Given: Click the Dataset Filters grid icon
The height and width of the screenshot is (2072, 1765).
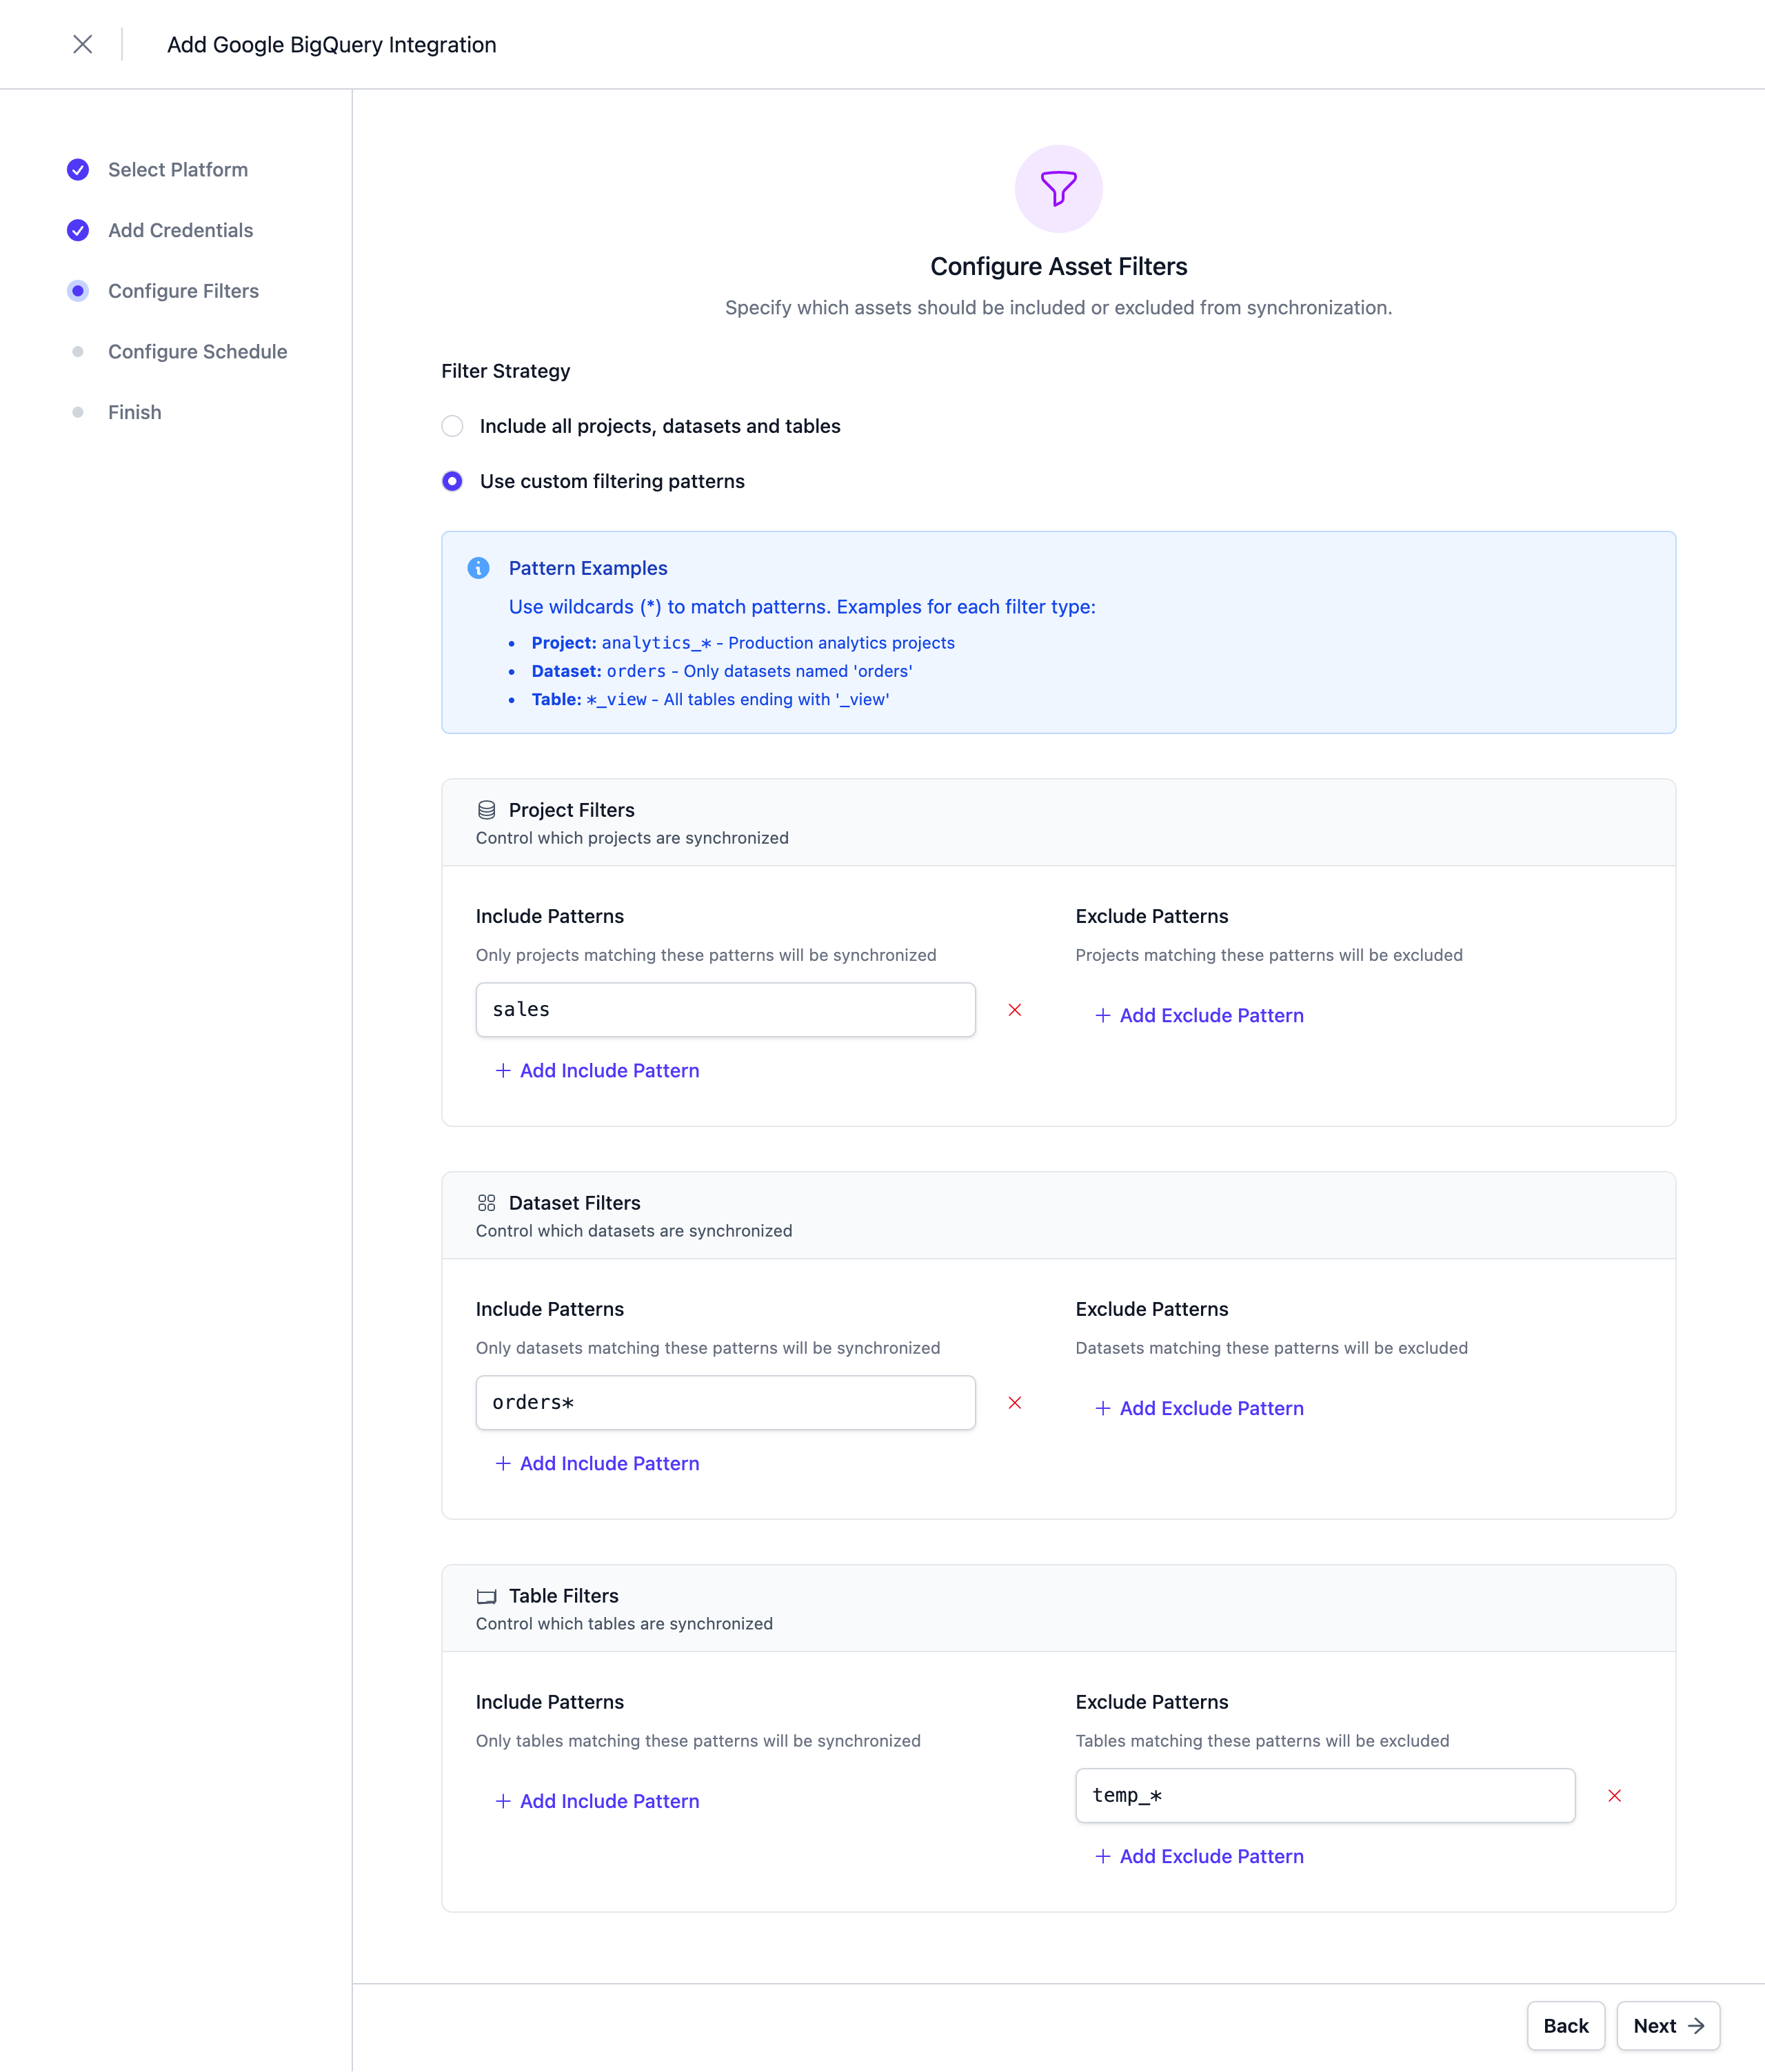Looking at the screenshot, I should tap(486, 1203).
